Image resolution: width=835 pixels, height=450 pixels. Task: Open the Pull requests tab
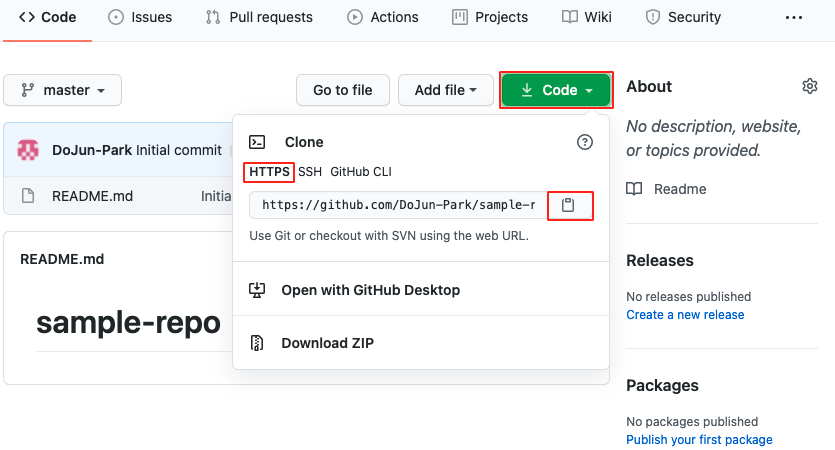(259, 17)
